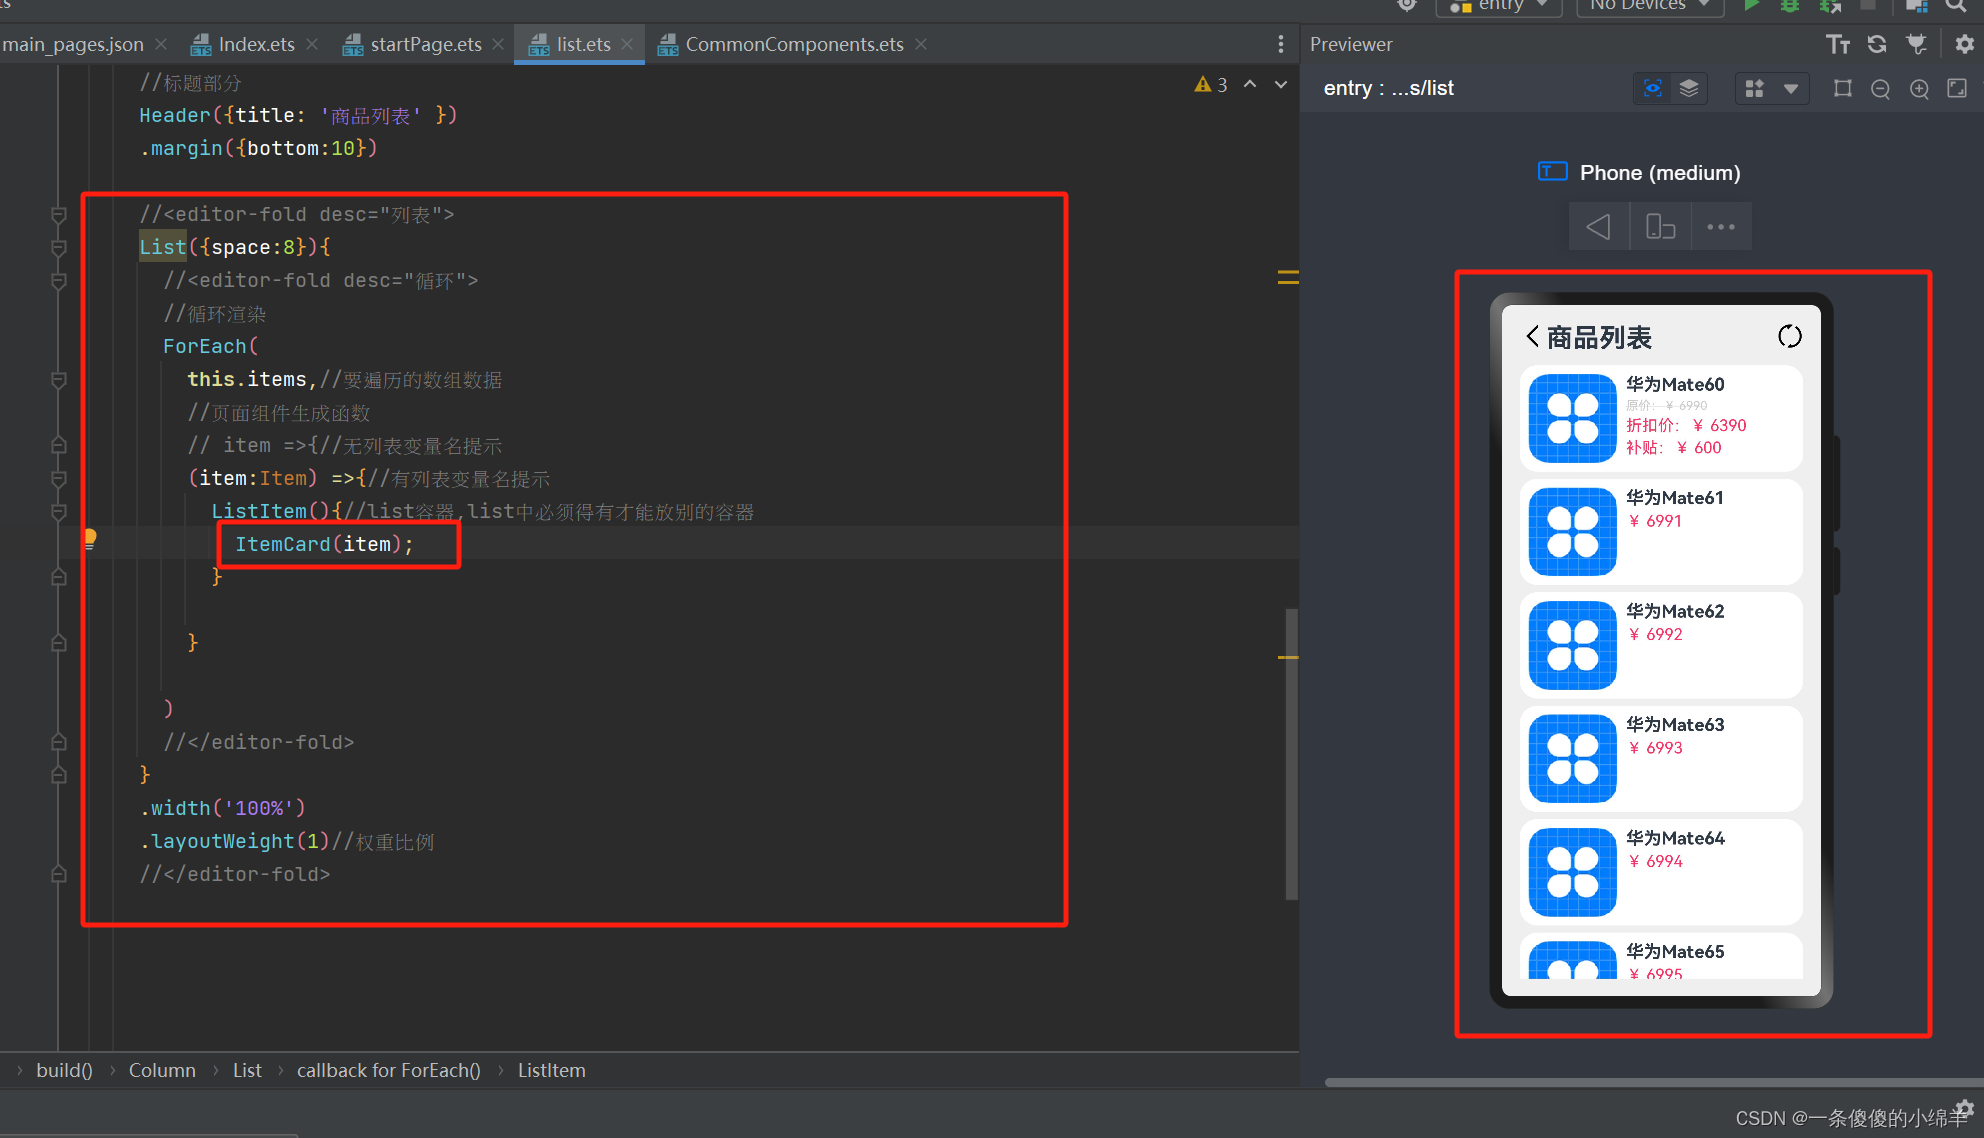Toggle the component layers view icon

(1689, 89)
